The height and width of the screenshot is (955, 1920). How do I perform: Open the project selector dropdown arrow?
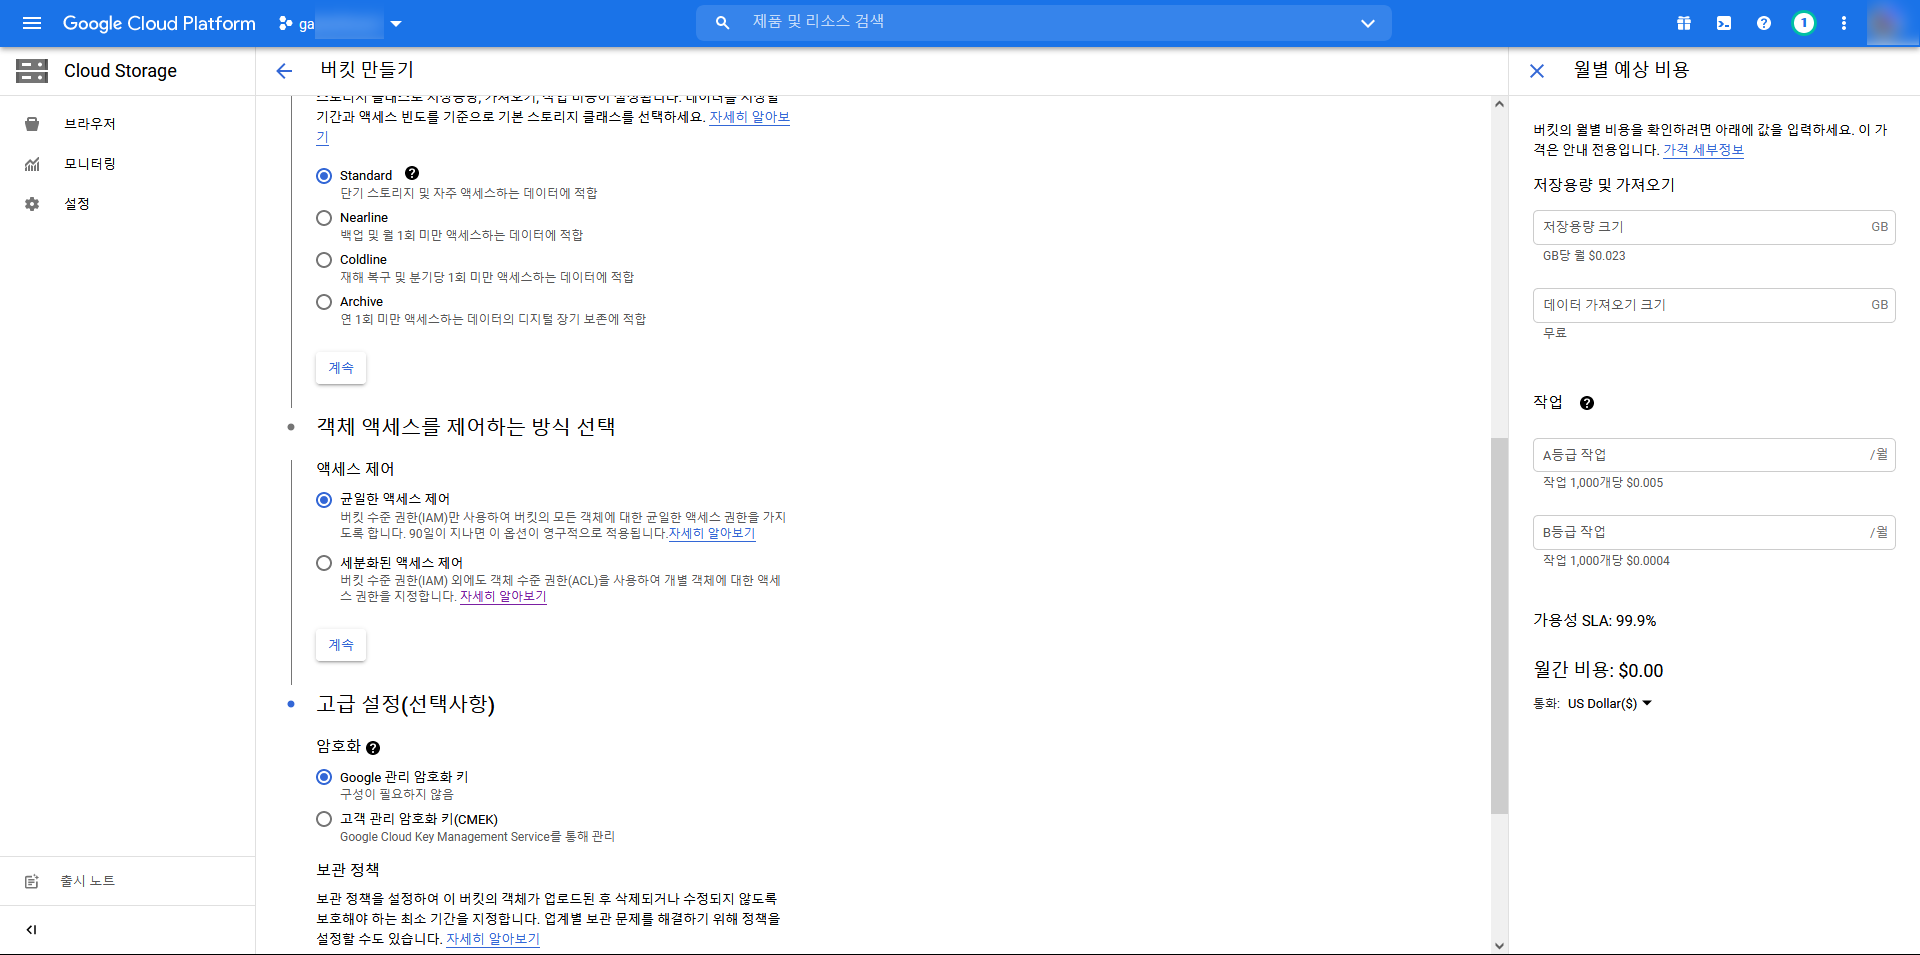pyautogui.click(x=396, y=23)
